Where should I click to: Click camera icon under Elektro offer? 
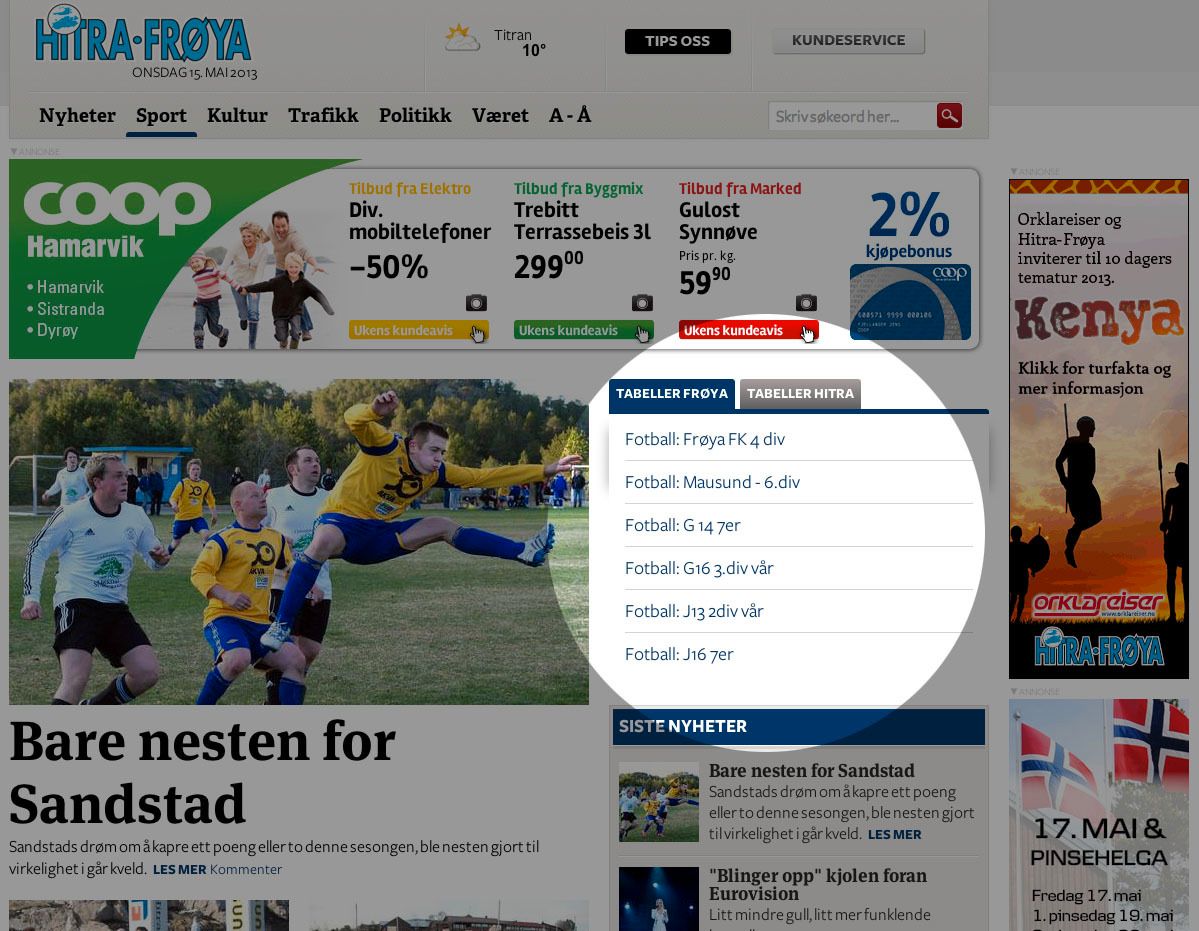476,303
